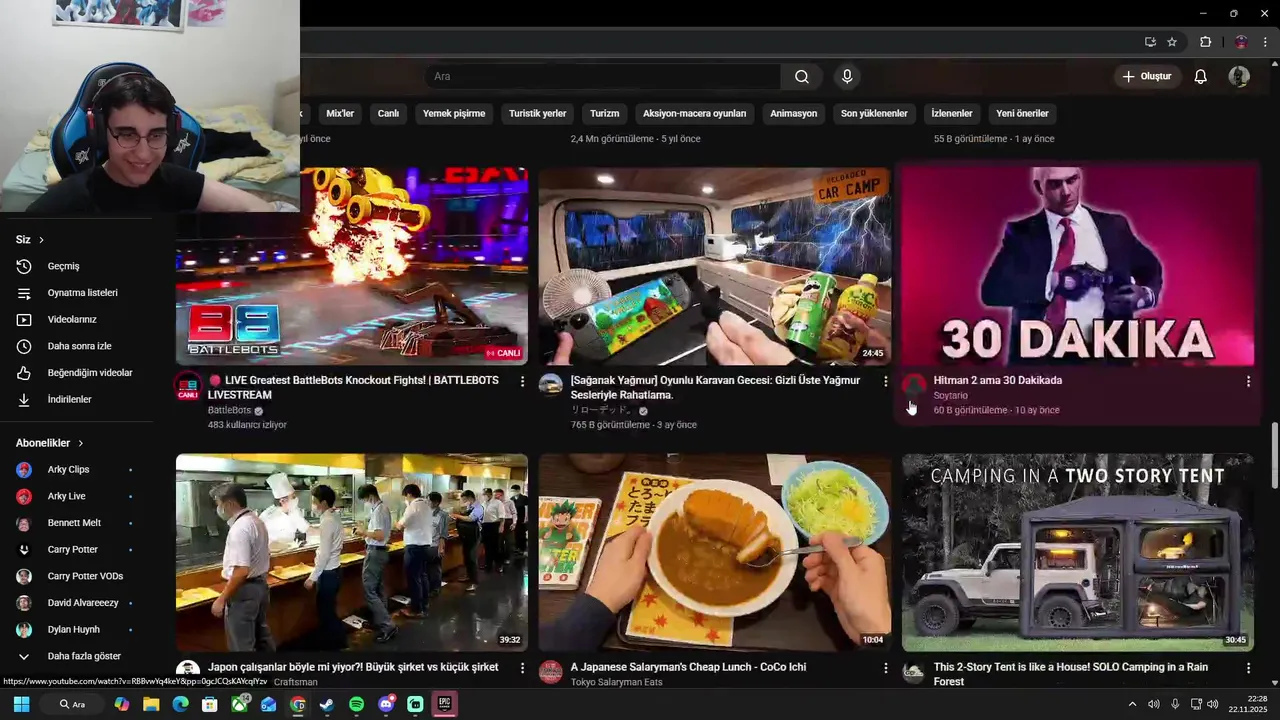Open Tokyo Salaryman Eats channel avatar
1280x720 pixels.
click(x=551, y=671)
